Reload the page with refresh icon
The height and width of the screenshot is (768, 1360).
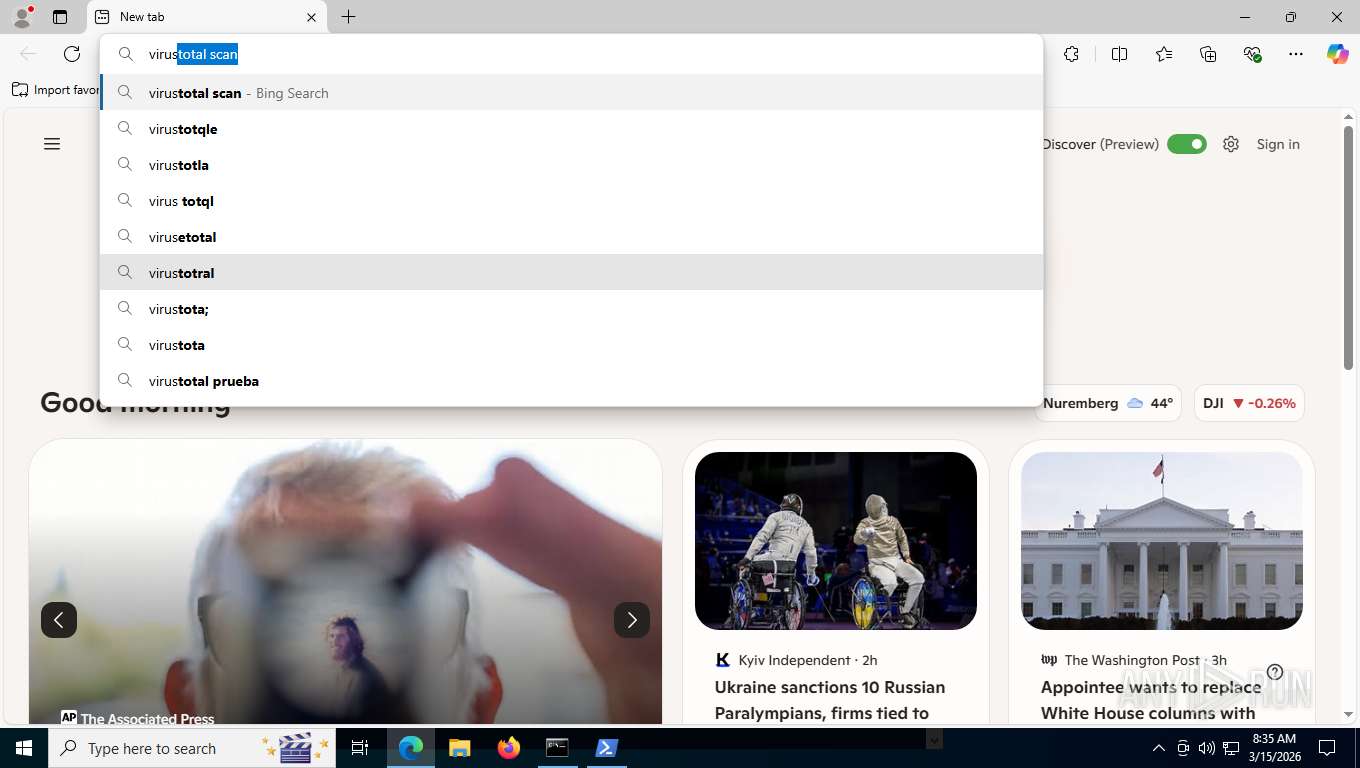click(x=72, y=54)
